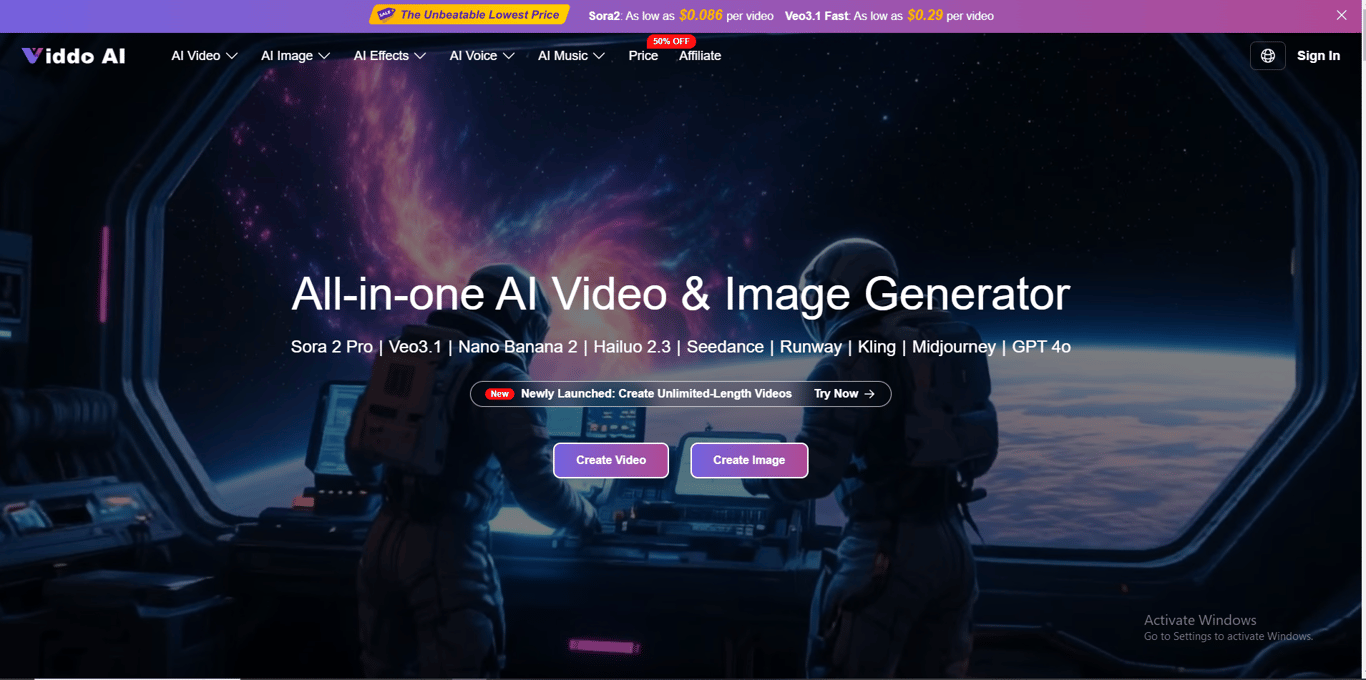The height and width of the screenshot is (680, 1366).
Task: Expand the AI Music dropdown menu
Action: pos(571,56)
